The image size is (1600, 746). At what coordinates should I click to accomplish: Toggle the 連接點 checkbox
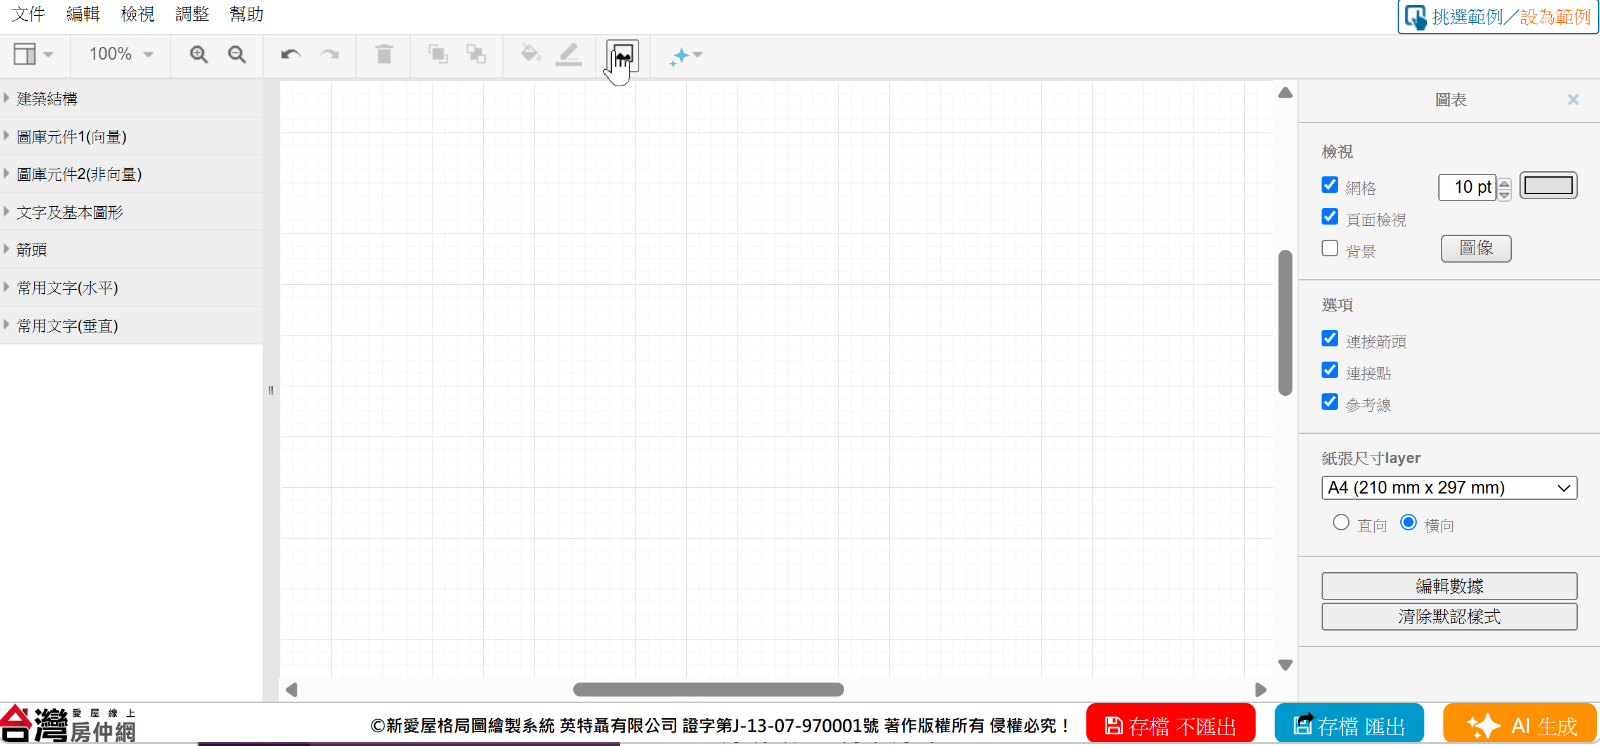(1330, 370)
